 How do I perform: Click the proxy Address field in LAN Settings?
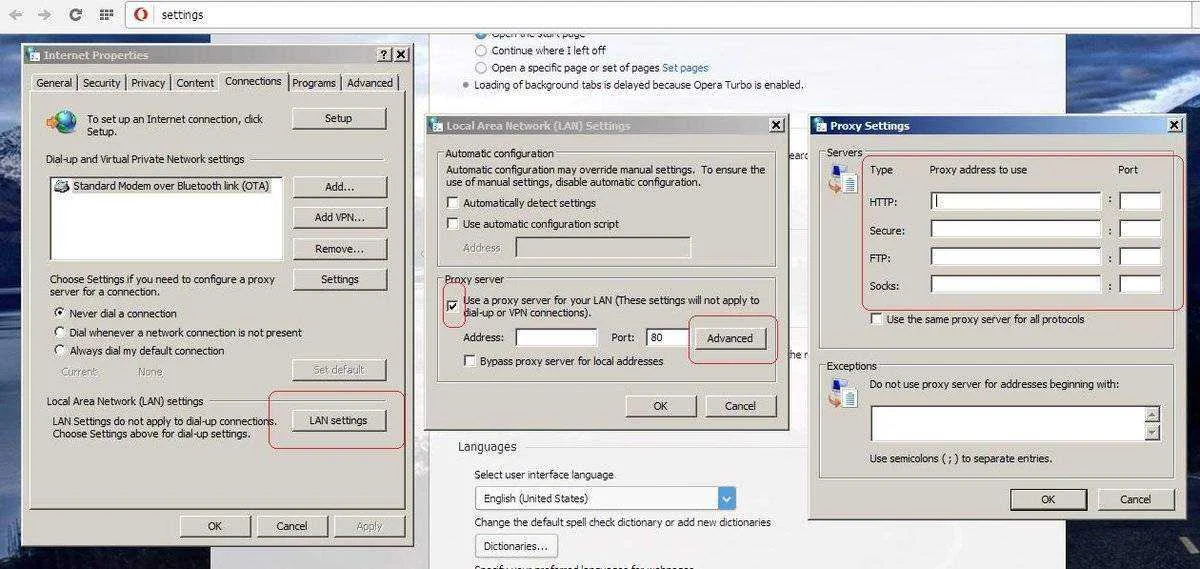[x=556, y=338]
